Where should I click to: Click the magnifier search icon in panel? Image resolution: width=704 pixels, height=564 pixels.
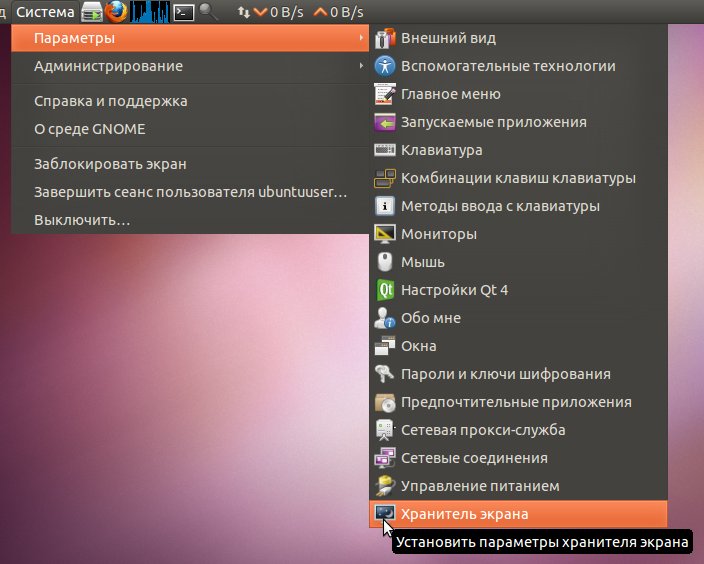[x=208, y=12]
